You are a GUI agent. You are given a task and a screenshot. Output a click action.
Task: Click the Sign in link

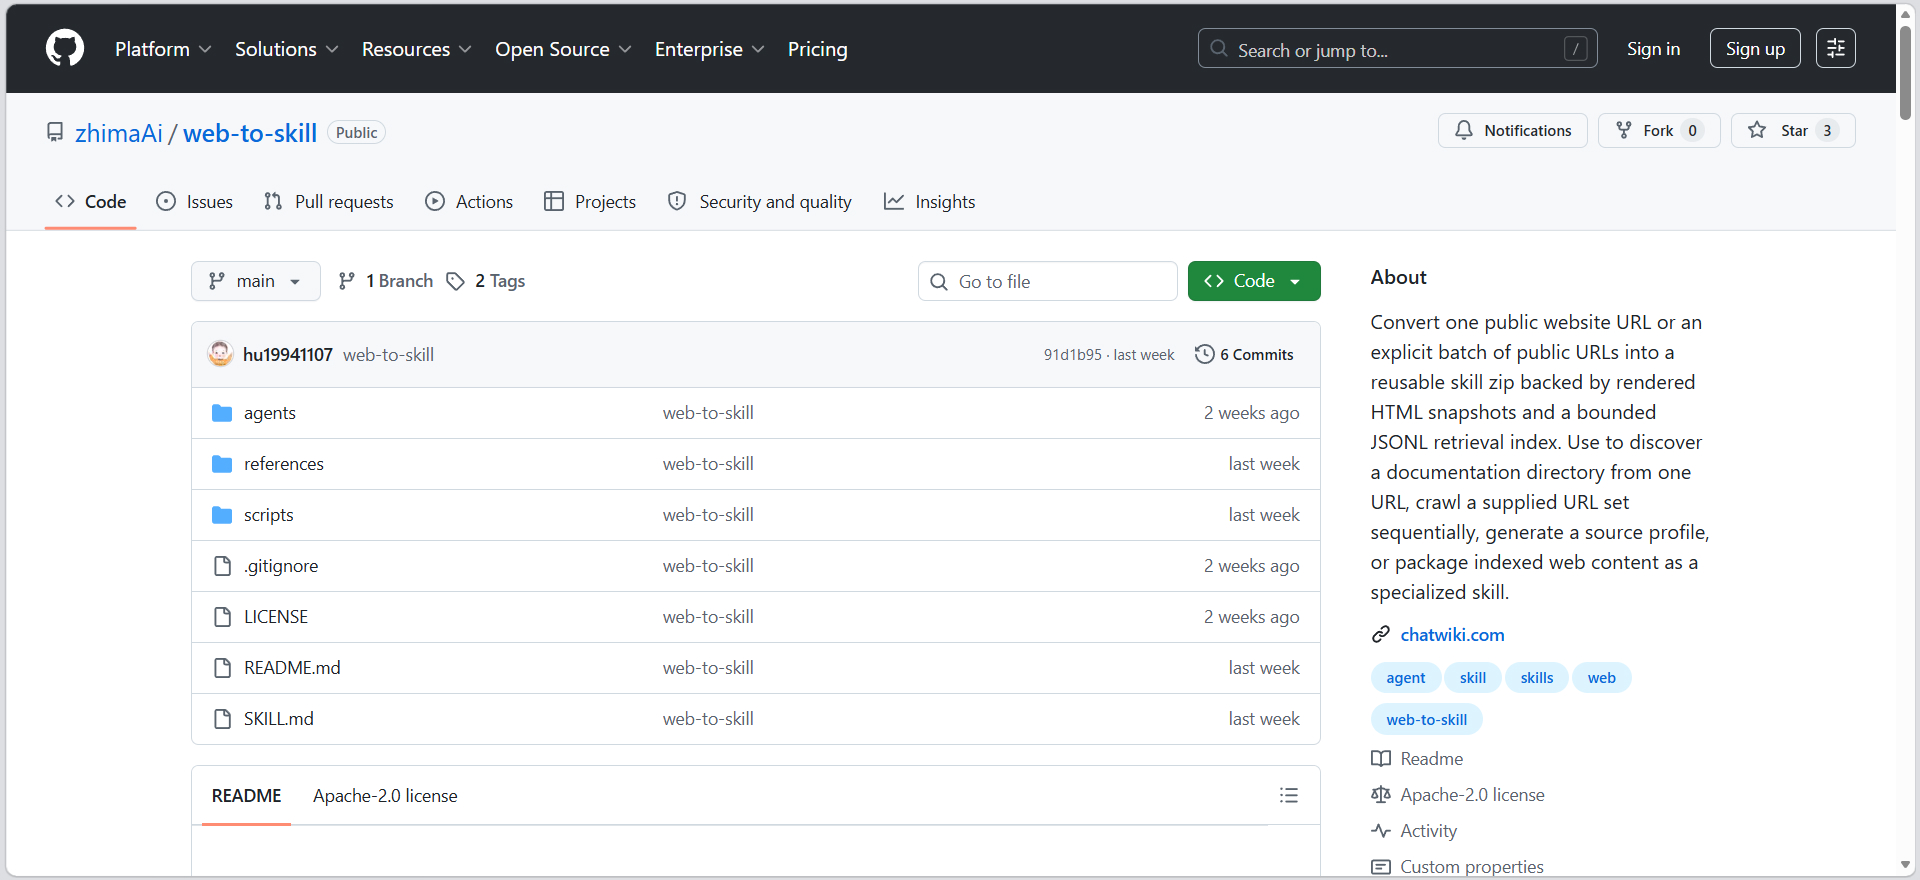point(1653,48)
